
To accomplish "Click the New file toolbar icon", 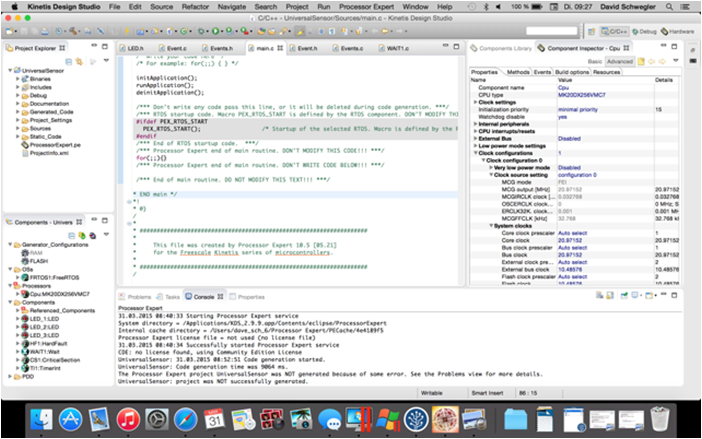I will coord(9,31).
